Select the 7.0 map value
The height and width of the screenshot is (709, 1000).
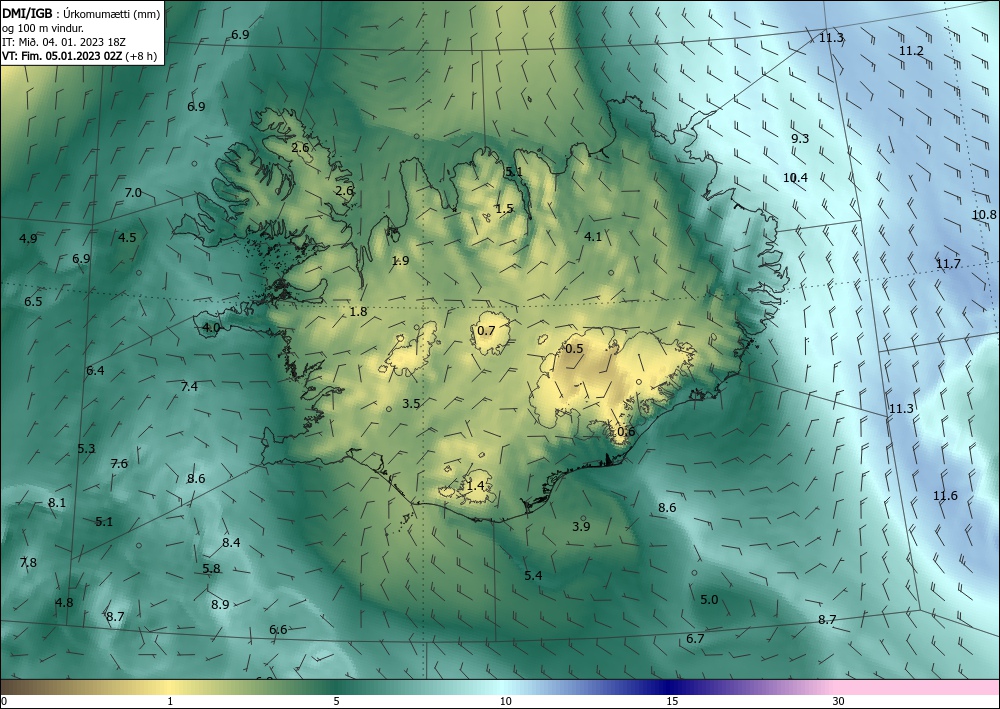click(x=133, y=193)
